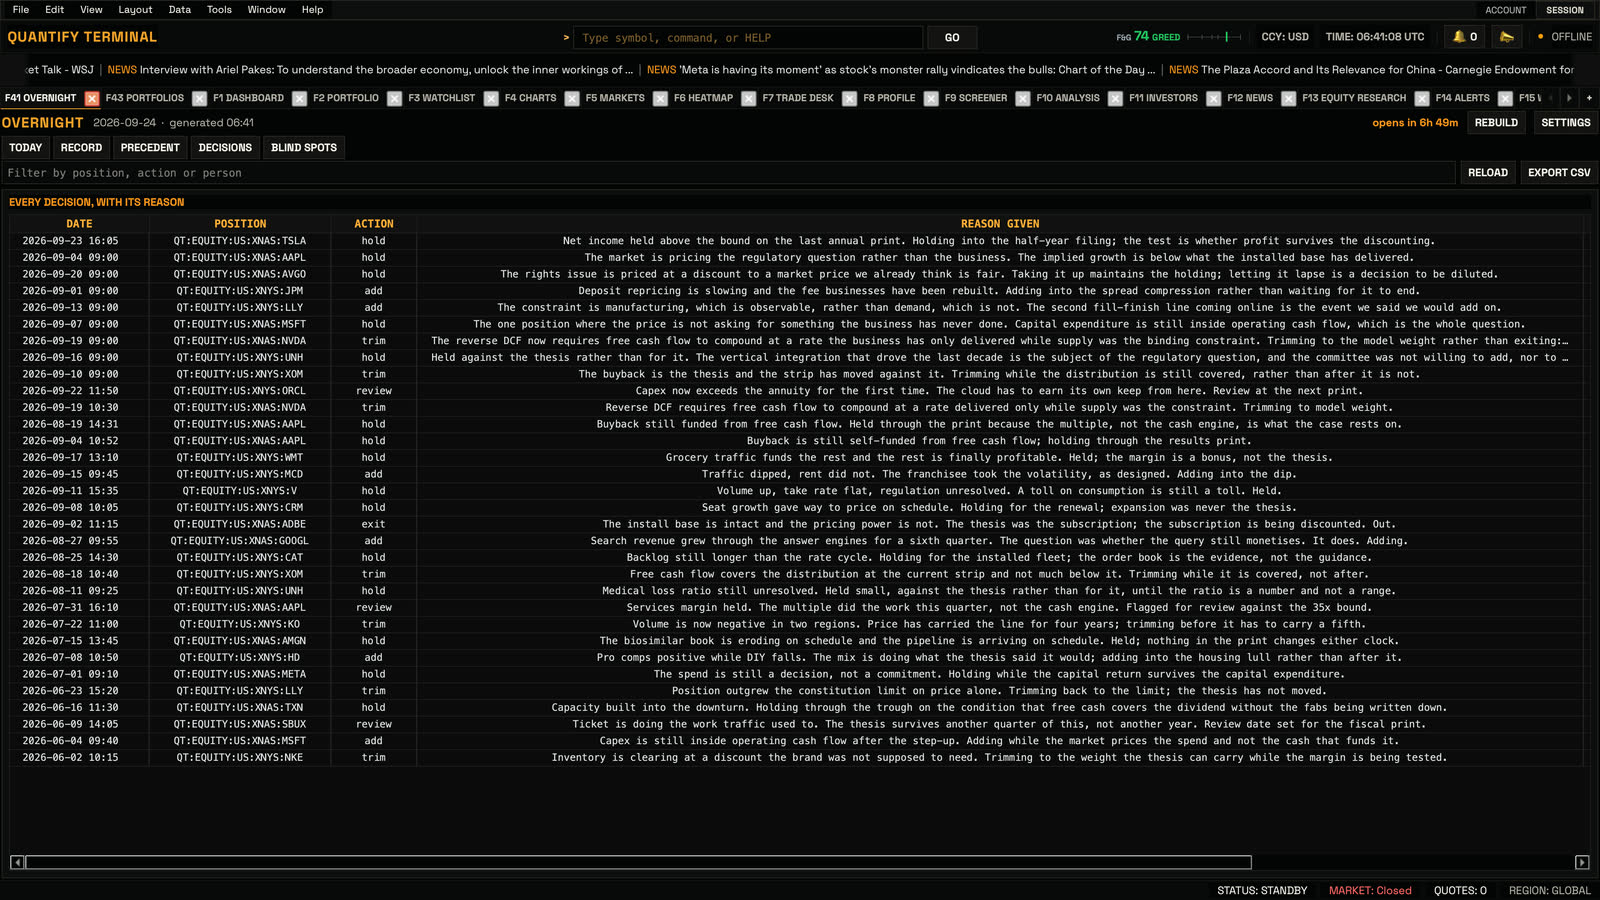1600x900 pixels.
Task: Click the horizontal scrollbar right arrow
Action: [x=1582, y=862]
